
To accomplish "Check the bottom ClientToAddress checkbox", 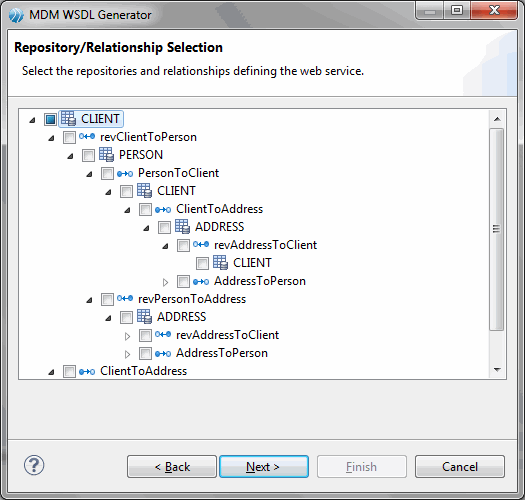I will coord(69,371).
